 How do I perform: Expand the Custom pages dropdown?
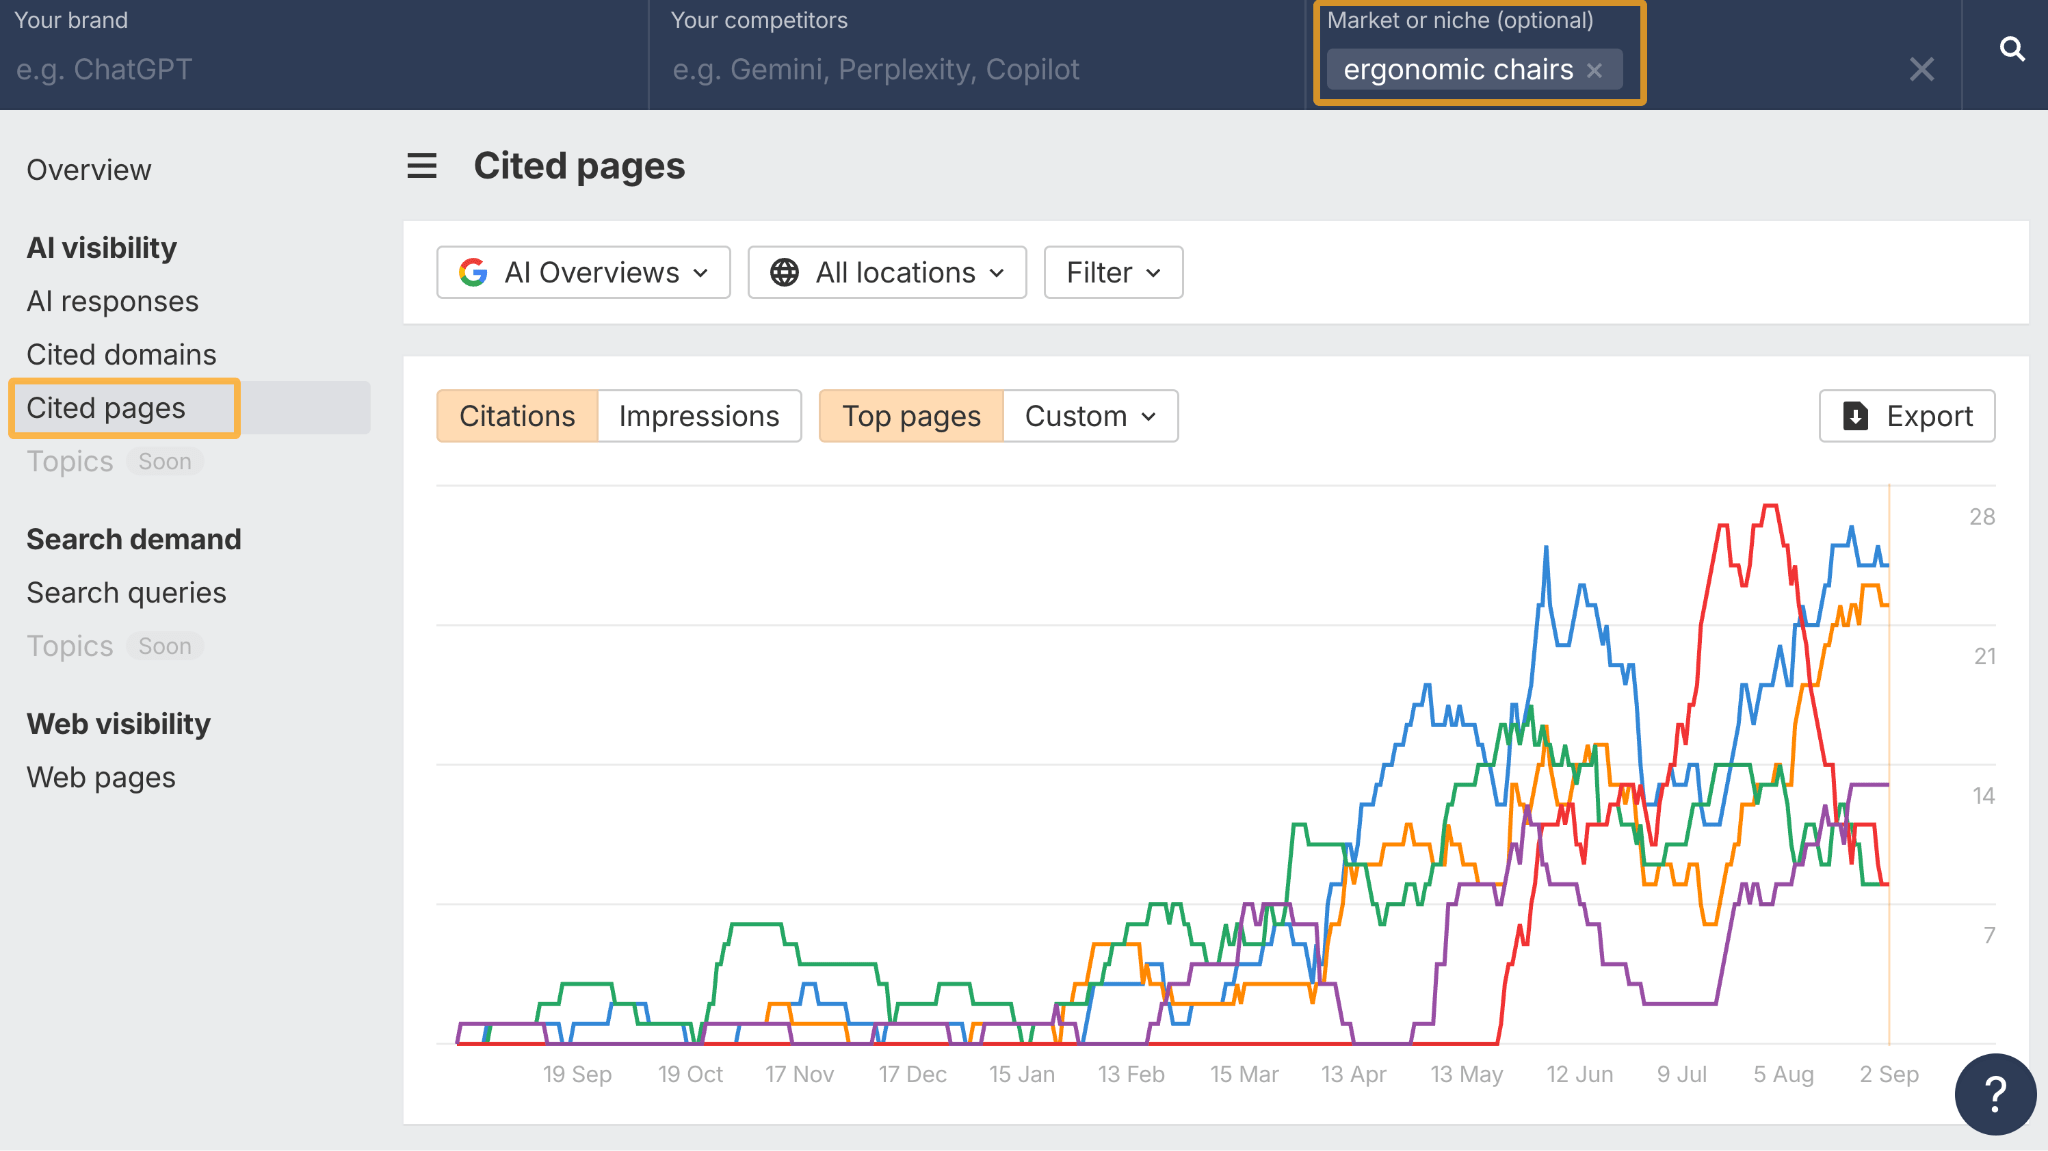click(1090, 416)
